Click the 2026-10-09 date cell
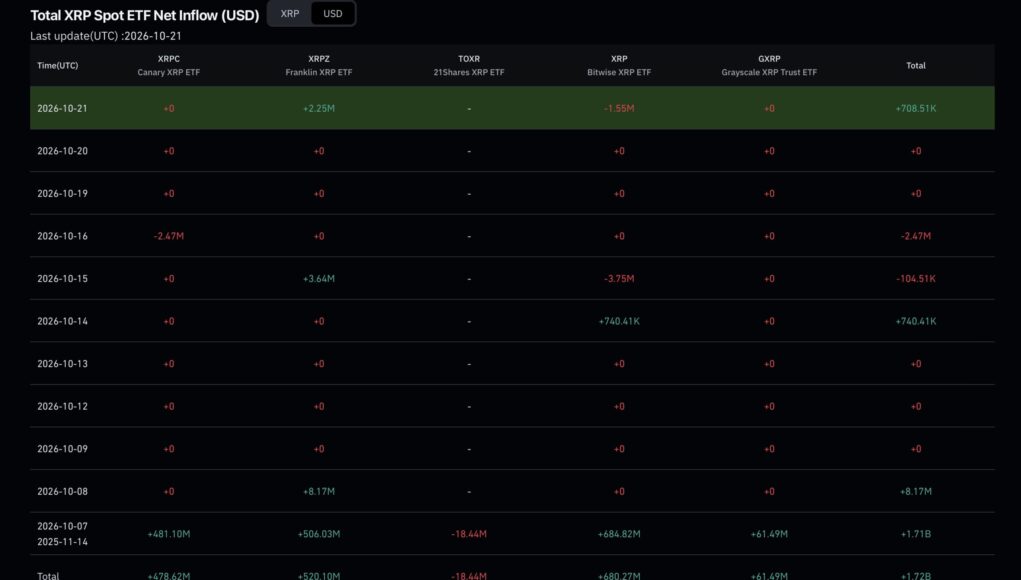This screenshot has width=1021, height=580. (x=63, y=449)
